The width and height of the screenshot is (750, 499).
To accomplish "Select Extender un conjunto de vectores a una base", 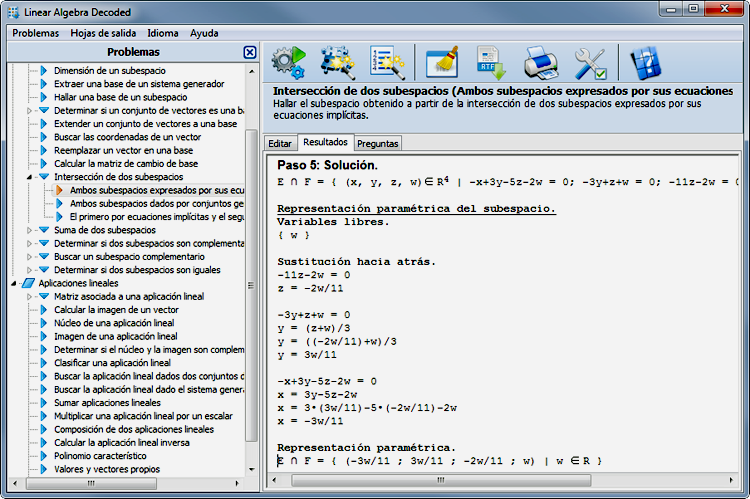I will [x=145, y=124].
